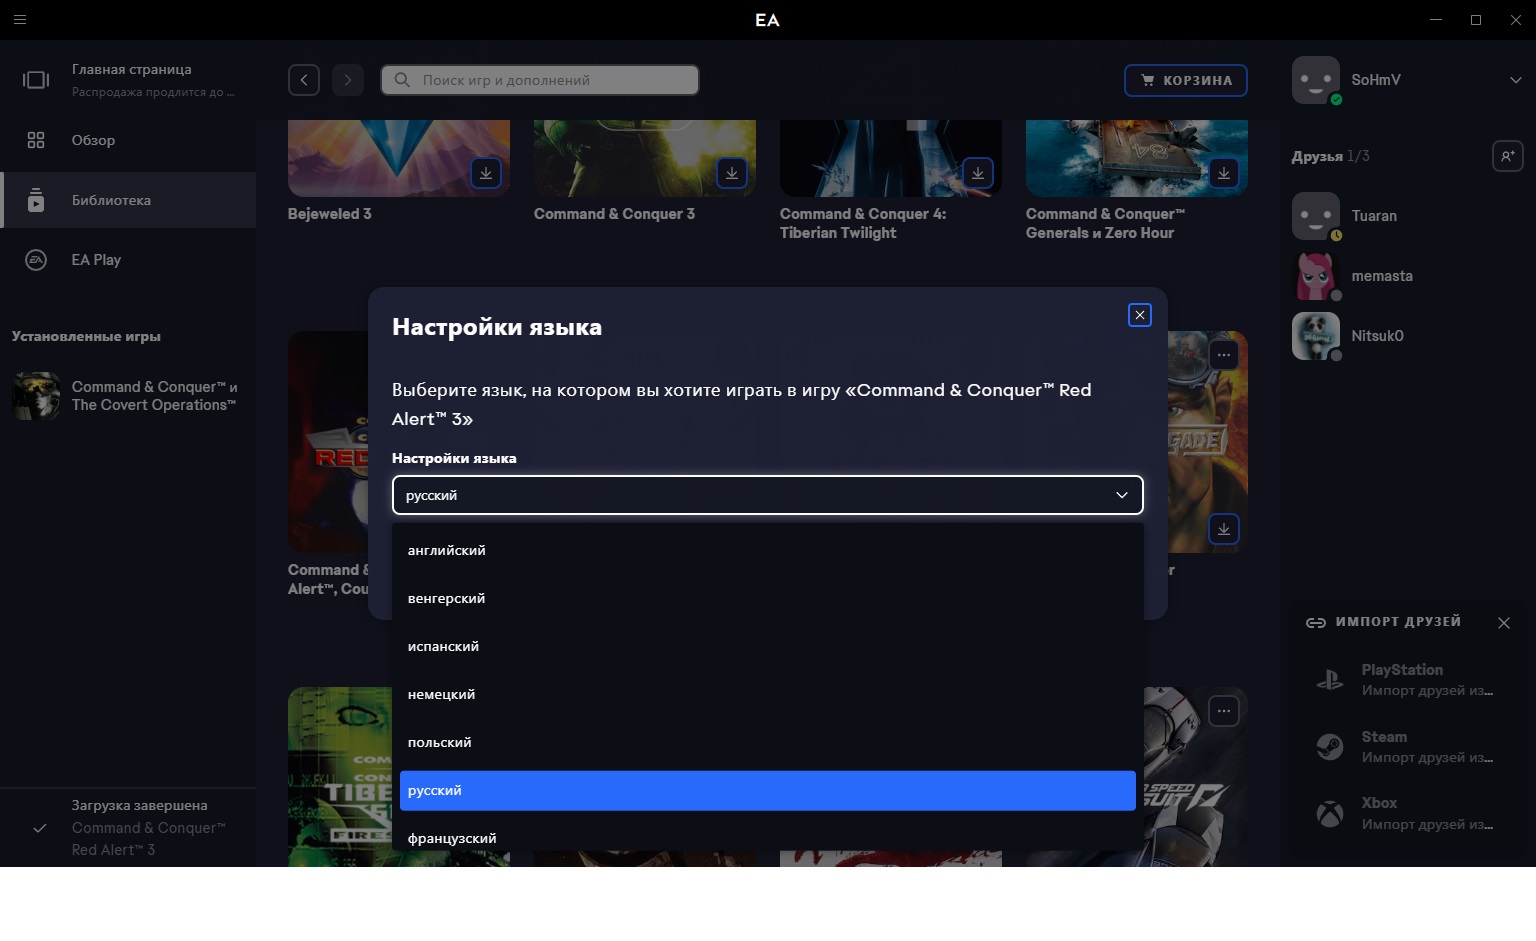Collapse the language dropdown showing русский
Viewport: 1536px width, 941px height.
click(768, 495)
